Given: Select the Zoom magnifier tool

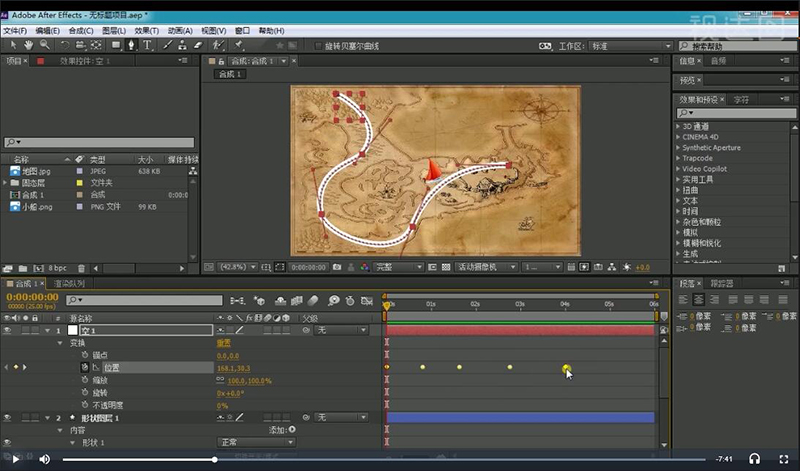Looking at the screenshot, I should [43, 45].
